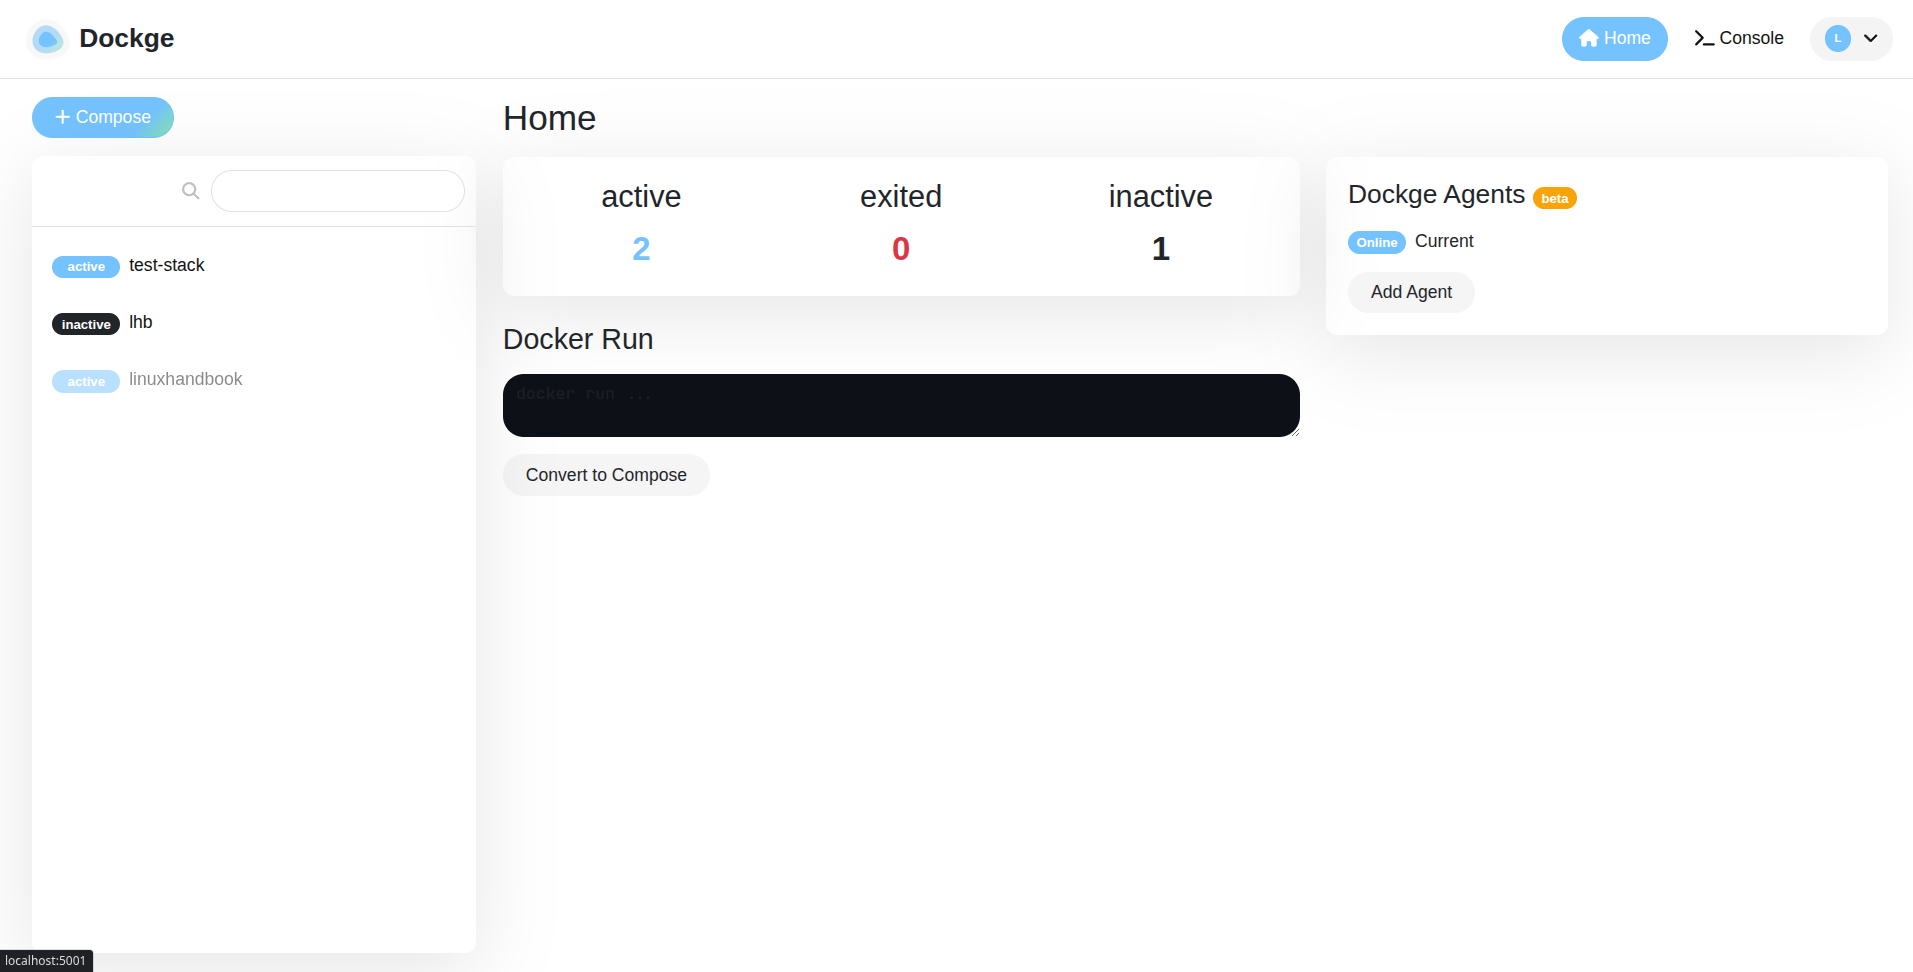Click the plus icon on Compose button

tap(62, 117)
